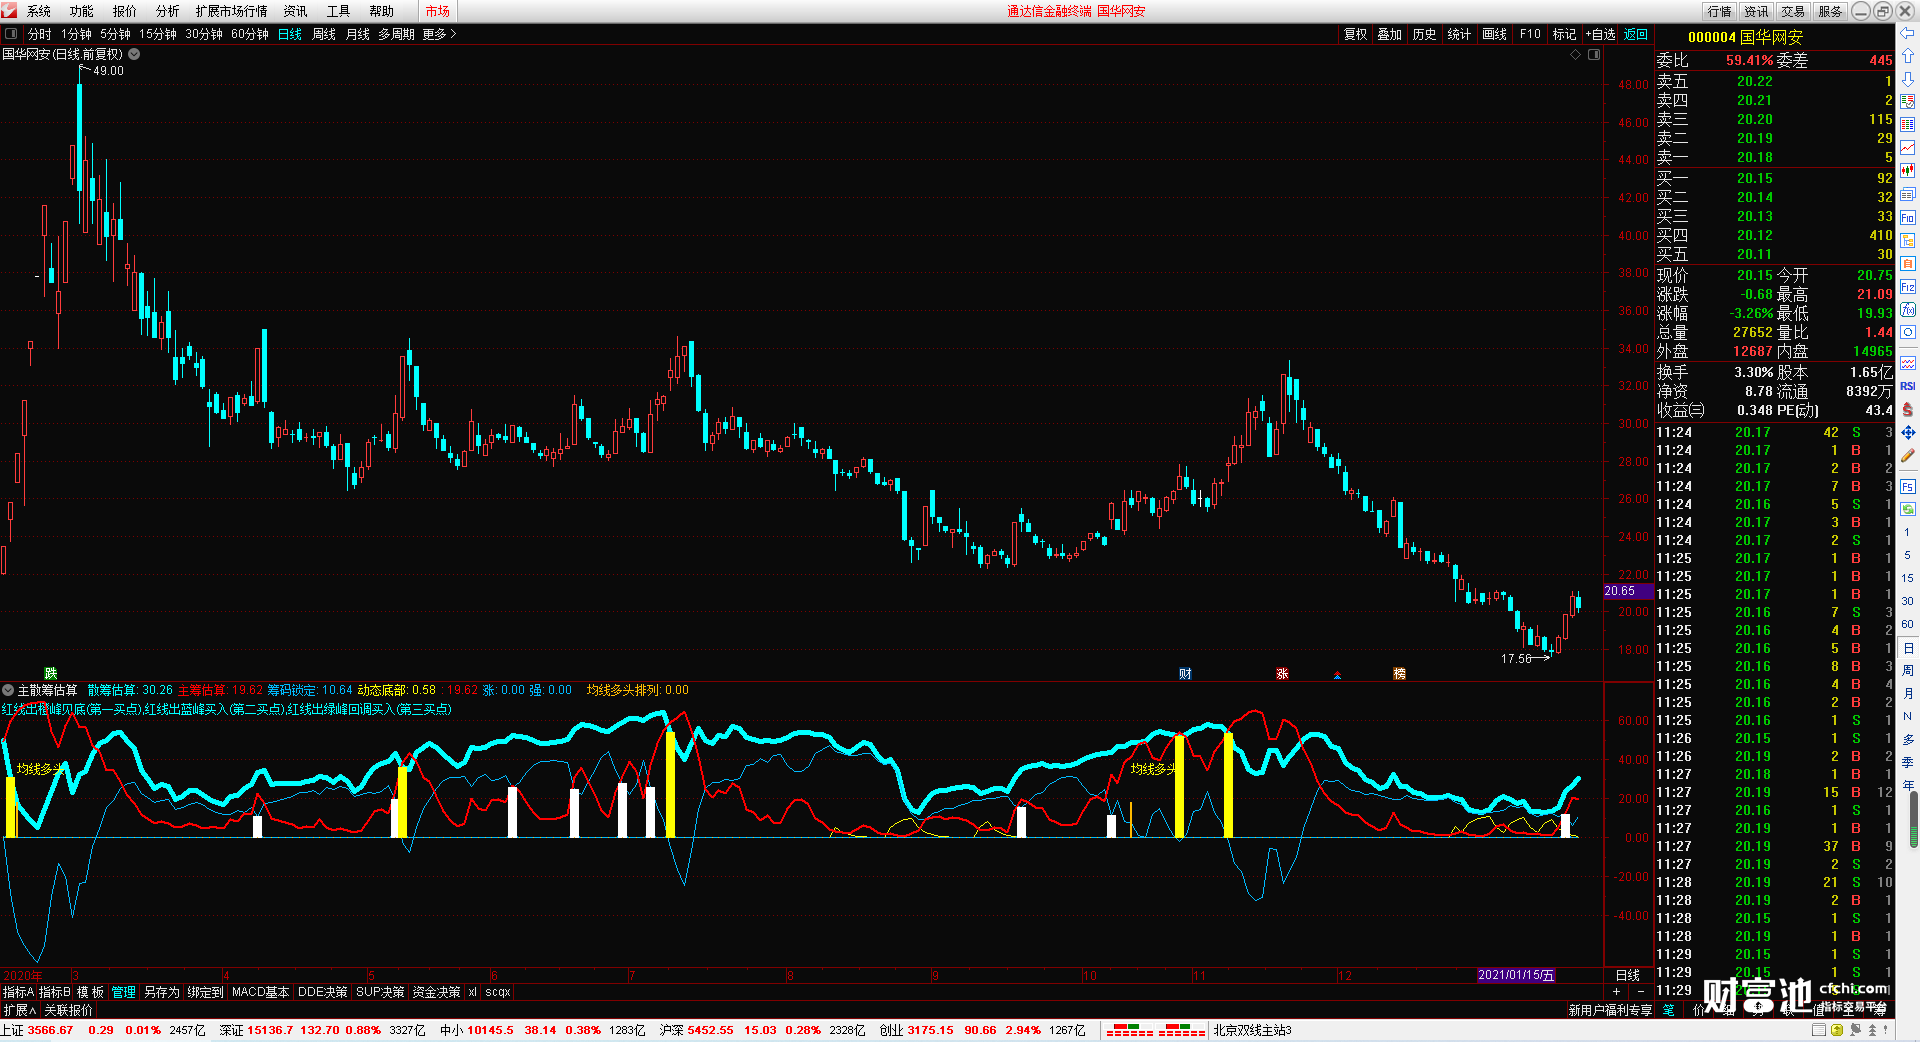Image resolution: width=1920 pixels, height=1042 pixels.
Task: Click the 2021/01/15/五 date marker
Action: (x=1516, y=975)
